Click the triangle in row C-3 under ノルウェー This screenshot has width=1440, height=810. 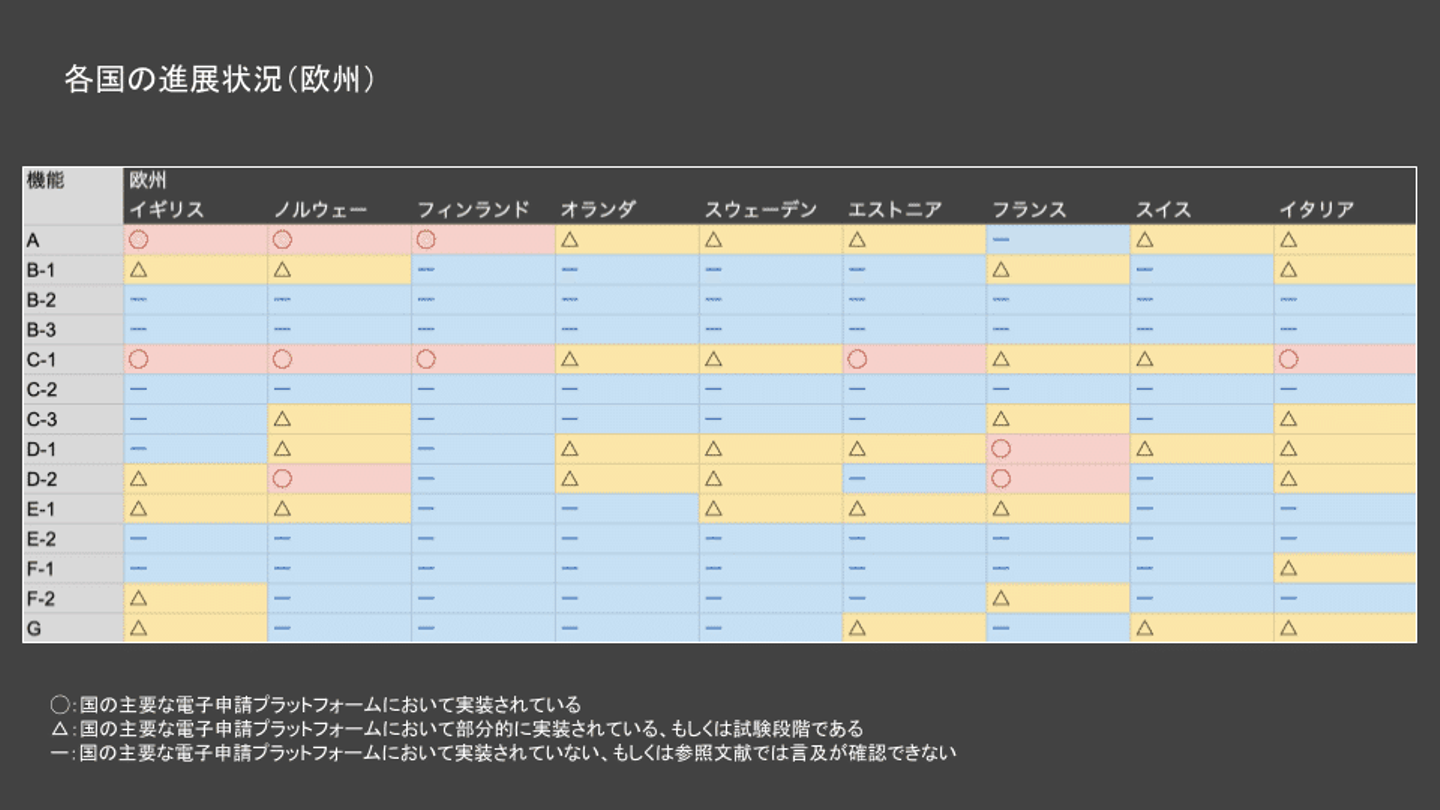[282, 419]
